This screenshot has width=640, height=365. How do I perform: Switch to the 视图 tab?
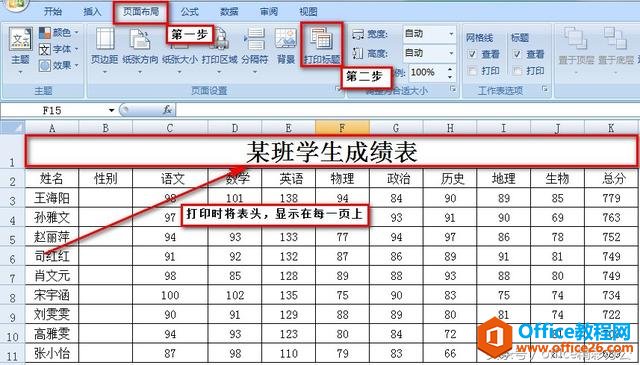[x=308, y=11]
